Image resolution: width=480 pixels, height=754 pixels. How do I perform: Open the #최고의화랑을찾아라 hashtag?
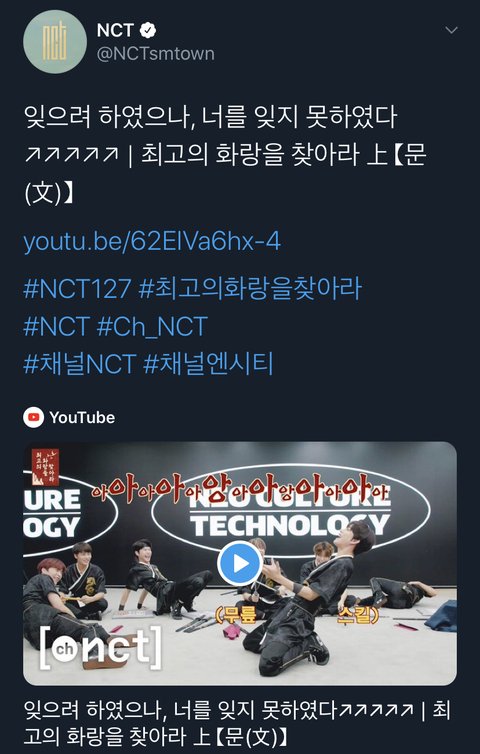tap(250, 289)
